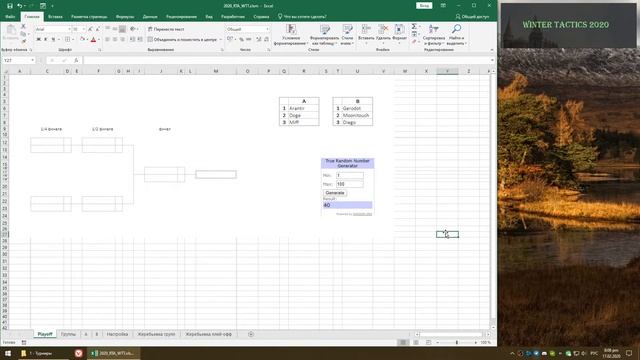This screenshot has height=360, width=640.
Task: Toggle underline formatting
Action: pyautogui.click(x=53, y=40)
